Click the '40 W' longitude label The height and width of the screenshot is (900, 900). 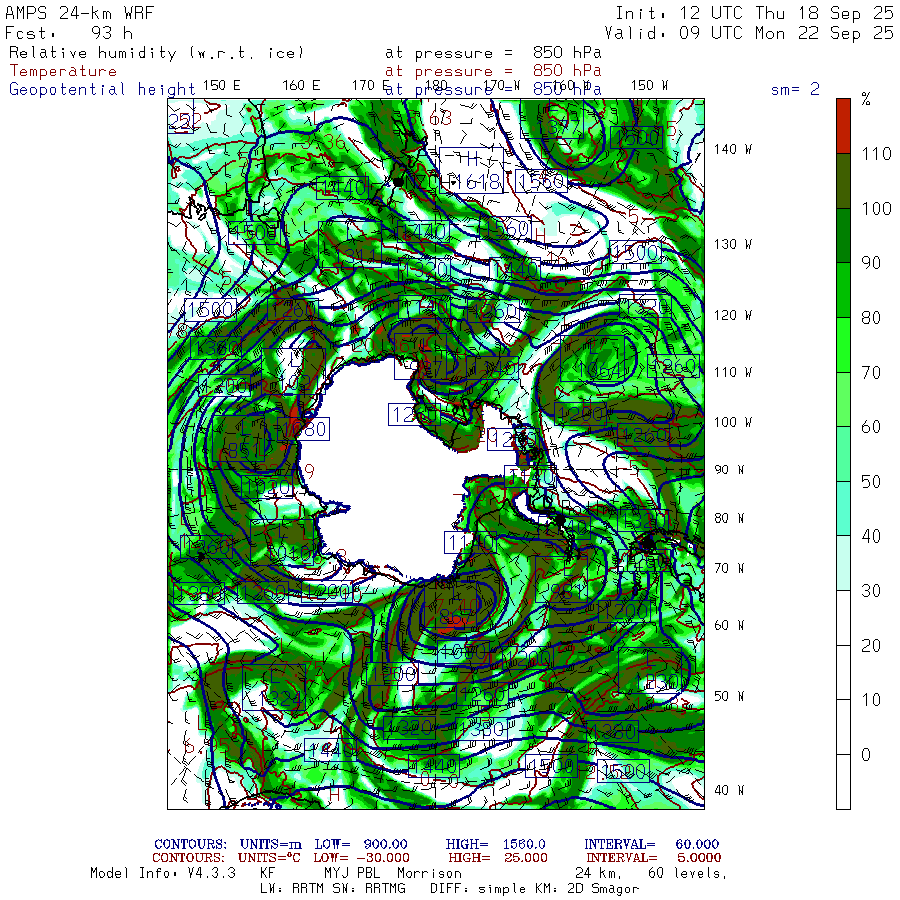coord(729,790)
